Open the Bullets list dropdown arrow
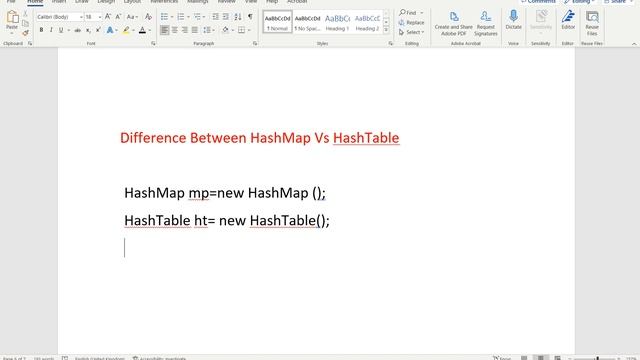This screenshot has width=640, height=360. coord(172,17)
